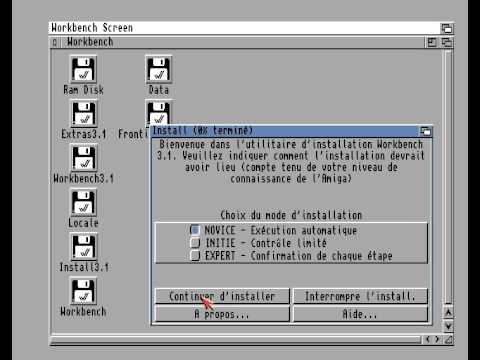This screenshot has width=480, height=360.
Task: Click Continuer d'installer button
Action: (x=222, y=296)
